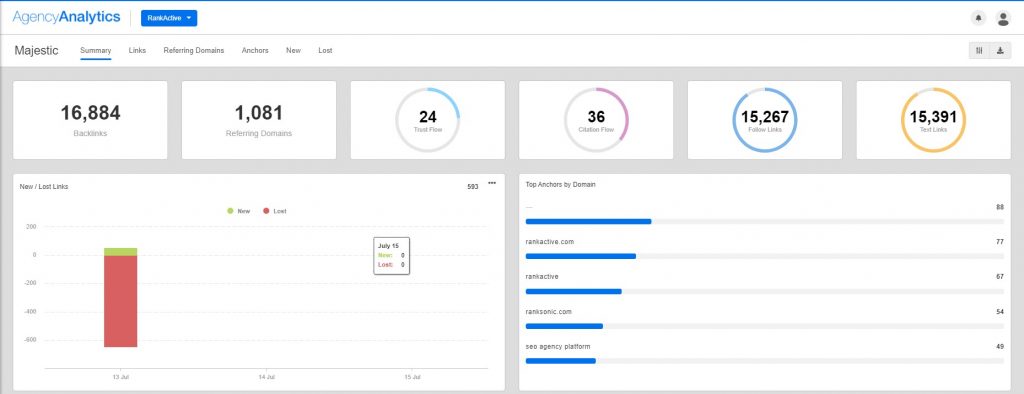Go to the Lost tab
The height and width of the screenshot is (394, 1024).
pos(325,50)
